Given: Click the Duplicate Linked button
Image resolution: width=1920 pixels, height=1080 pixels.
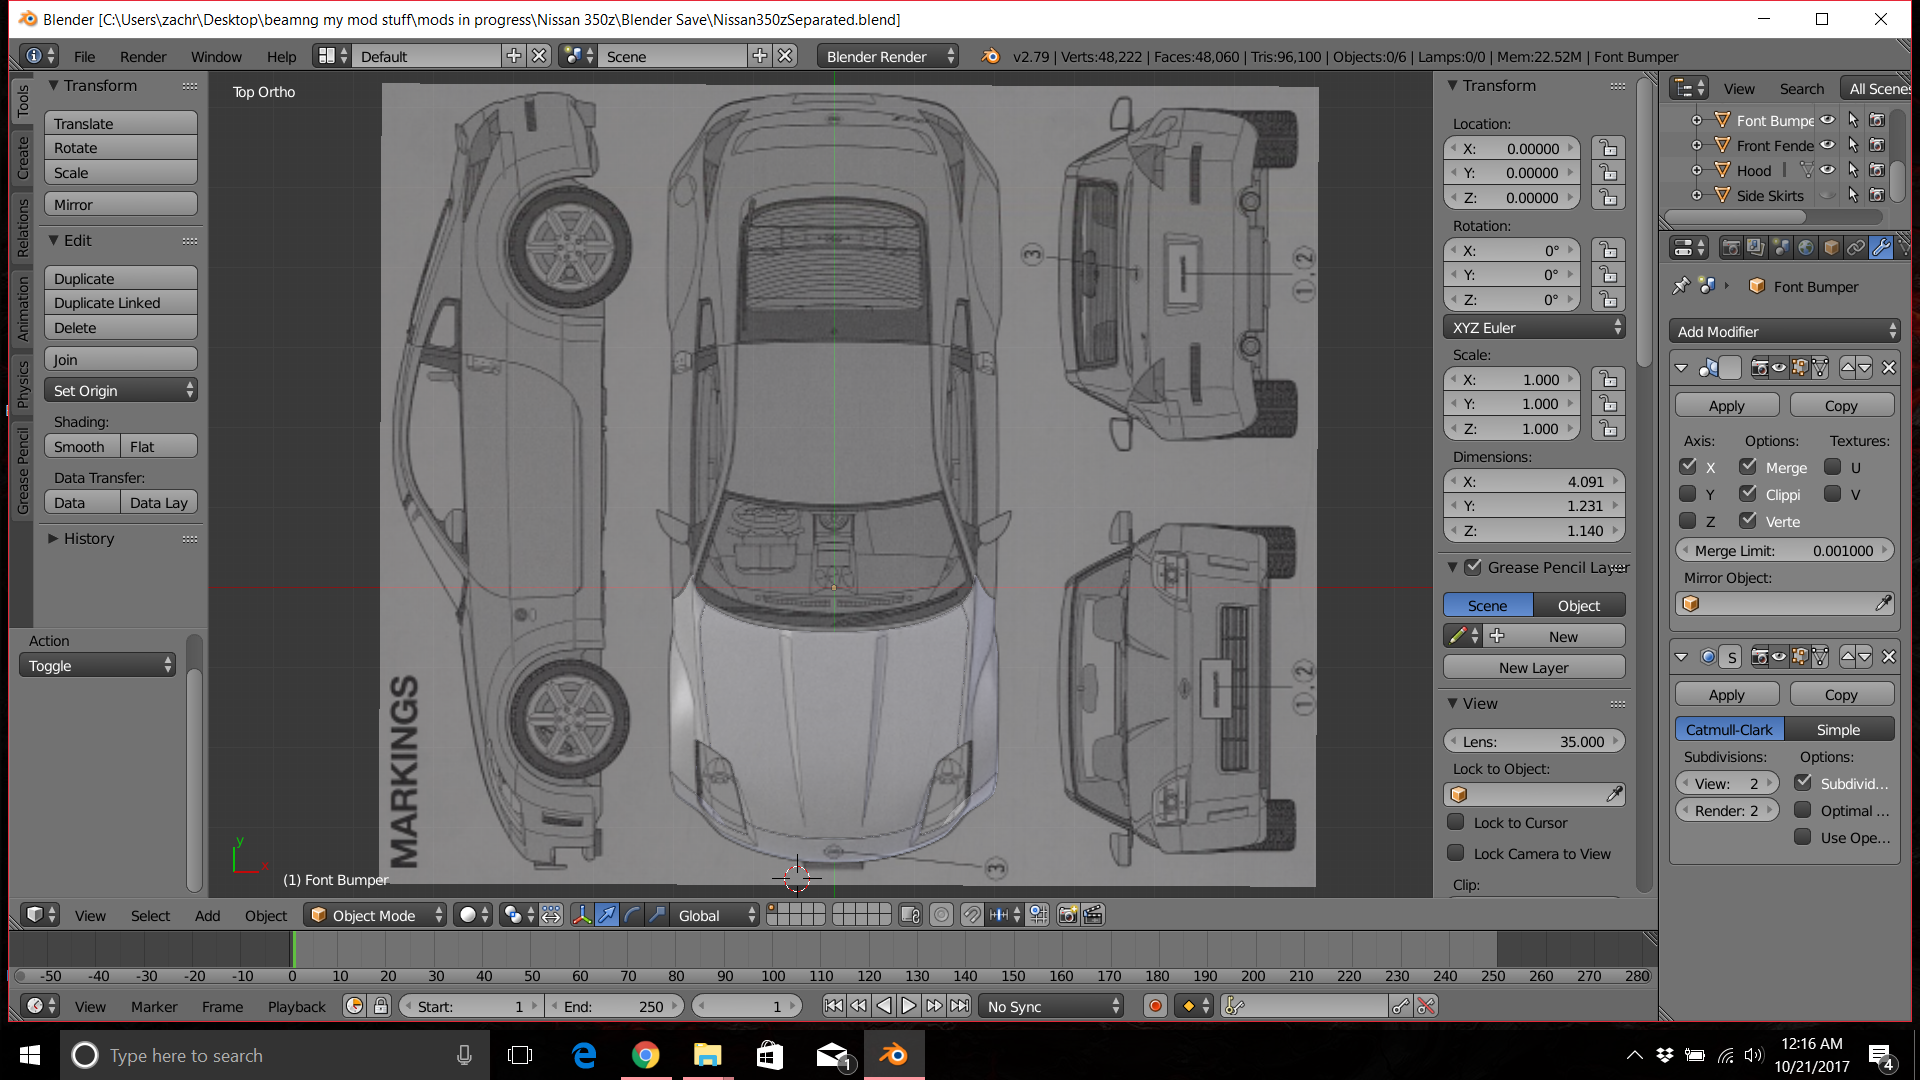Looking at the screenshot, I should point(121,302).
